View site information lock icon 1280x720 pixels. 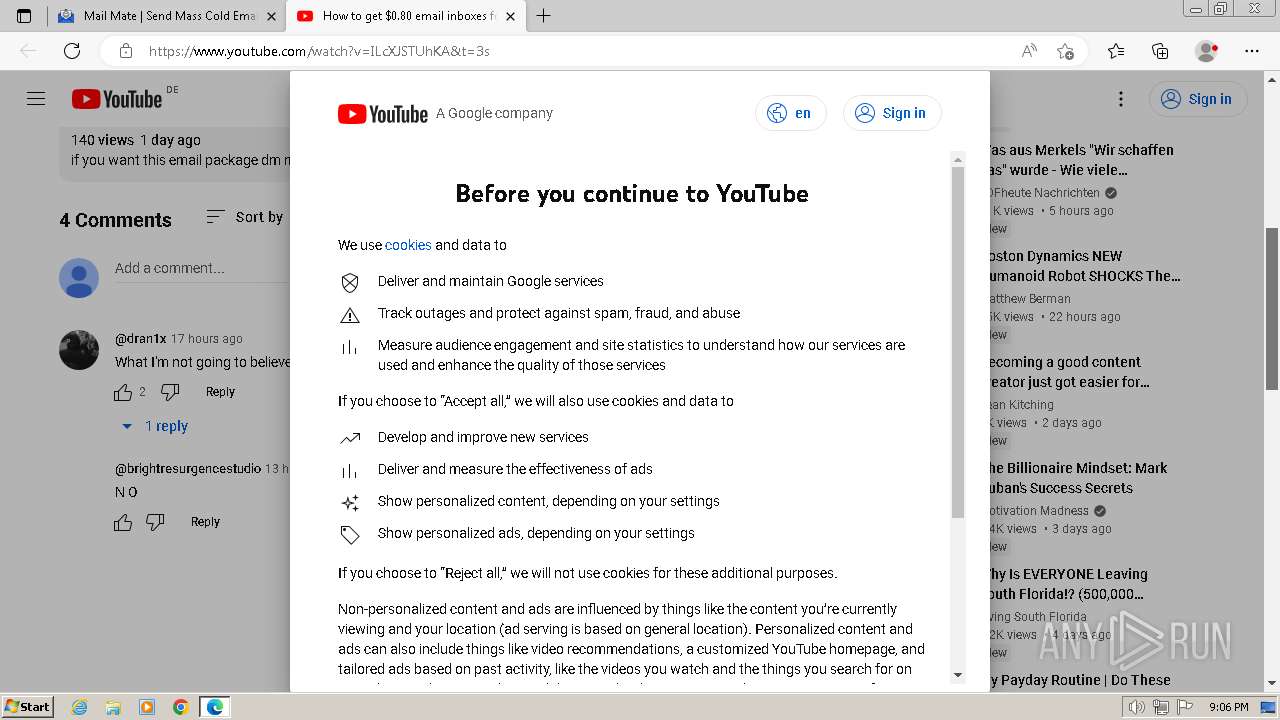coord(125,51)
